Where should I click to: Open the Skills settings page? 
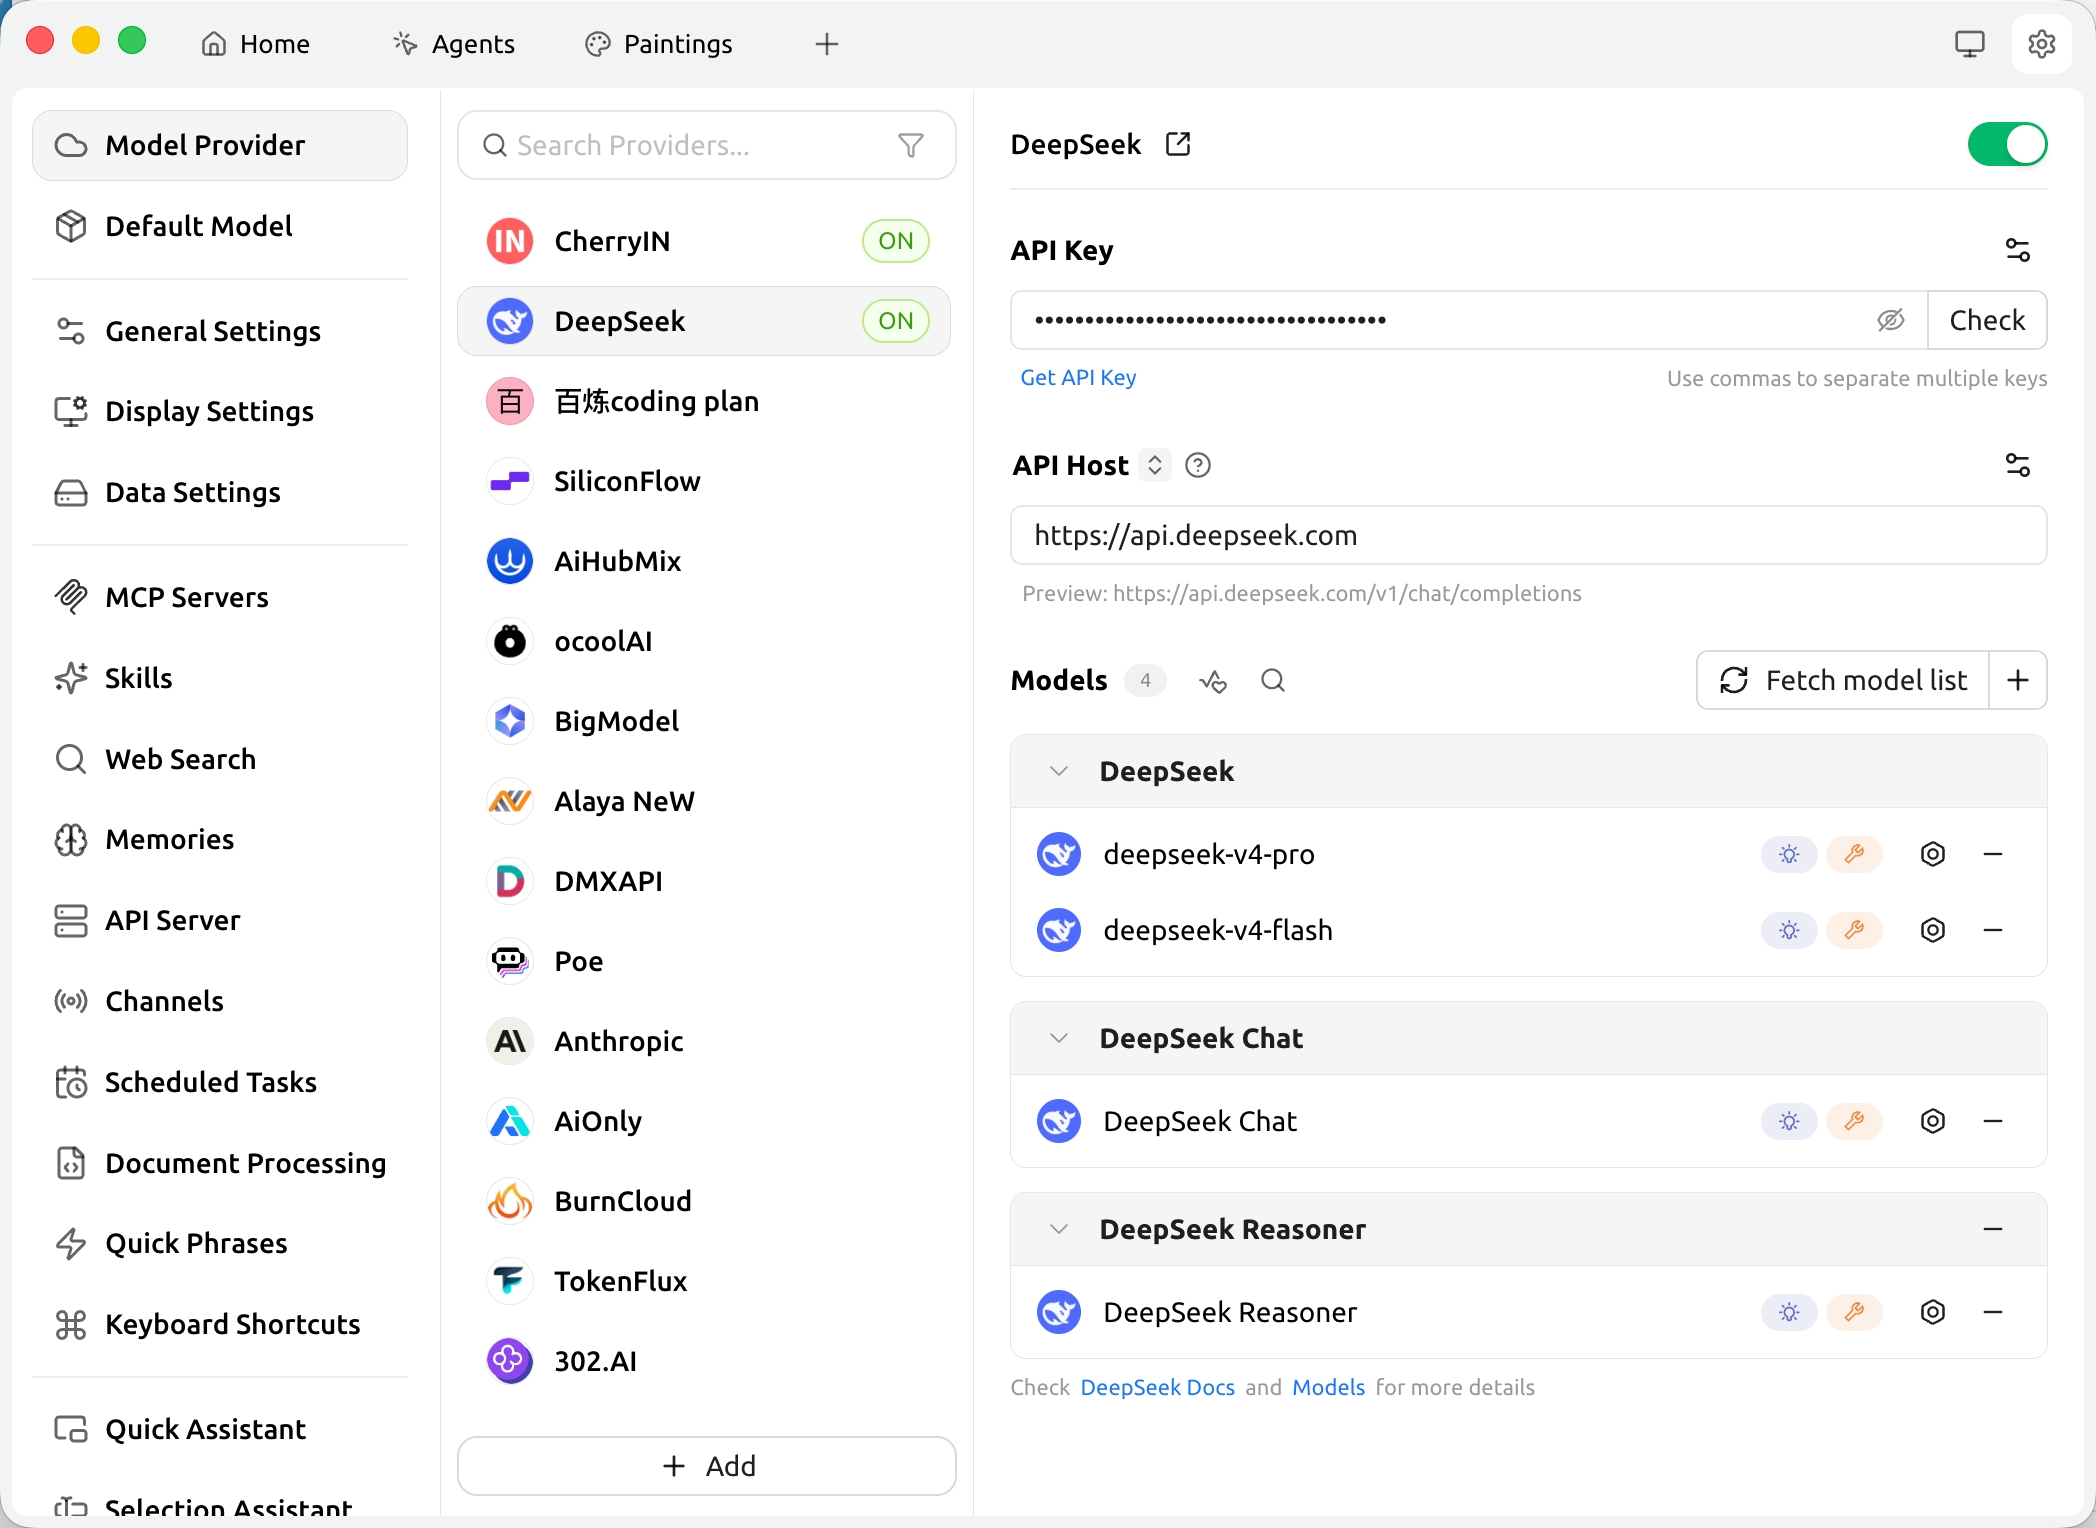[220, 678]
